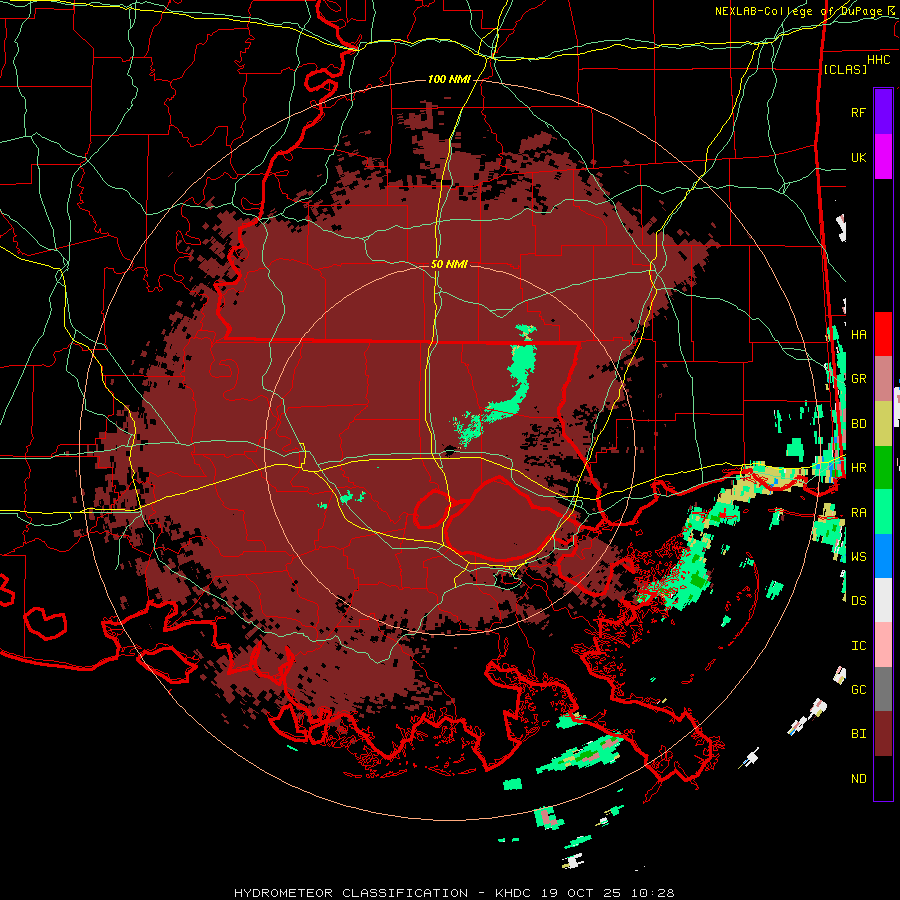Click the RF legend label
Viewport: 900px width, 900px height.
click(858, 112)
